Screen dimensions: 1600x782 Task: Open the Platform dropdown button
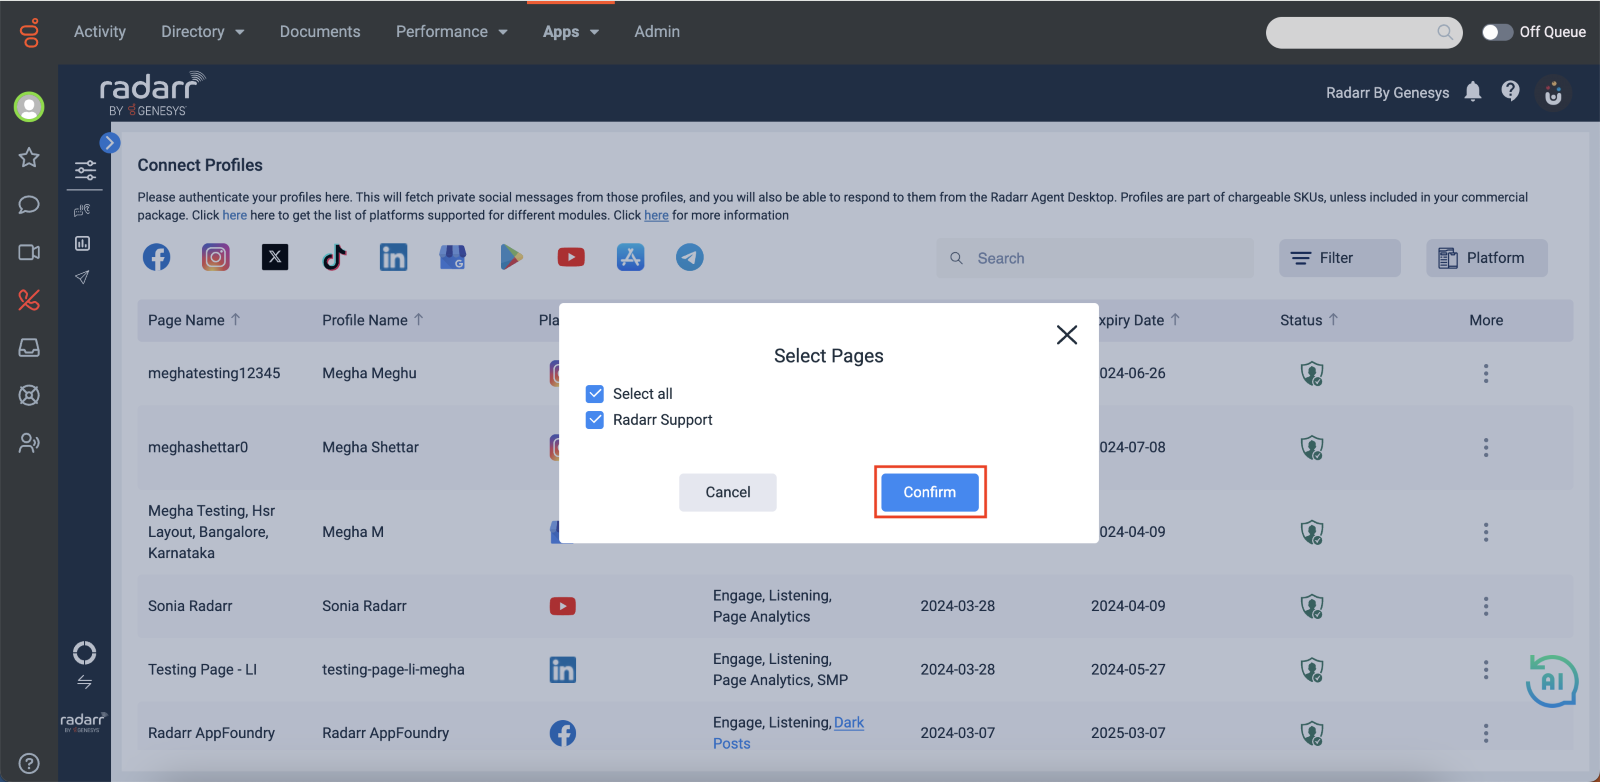1487,258
